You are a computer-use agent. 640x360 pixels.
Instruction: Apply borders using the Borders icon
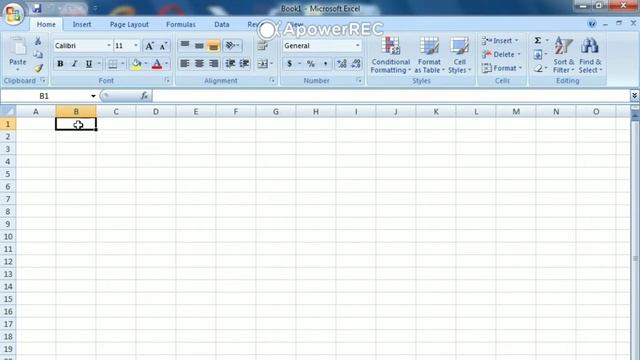112,64
